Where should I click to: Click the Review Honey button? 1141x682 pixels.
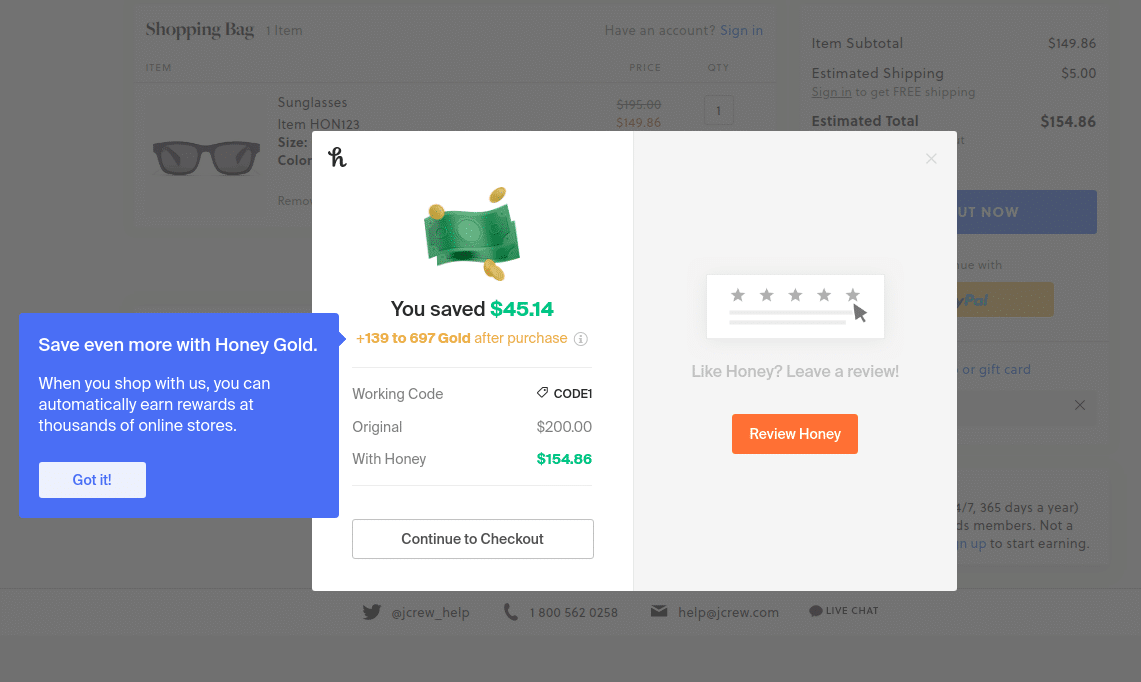click(x=795, y=434)
